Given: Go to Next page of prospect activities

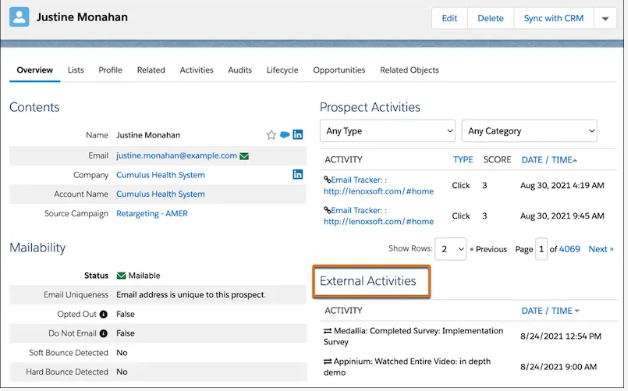Looking at the screenshot, I should click(x=601, y=249).
